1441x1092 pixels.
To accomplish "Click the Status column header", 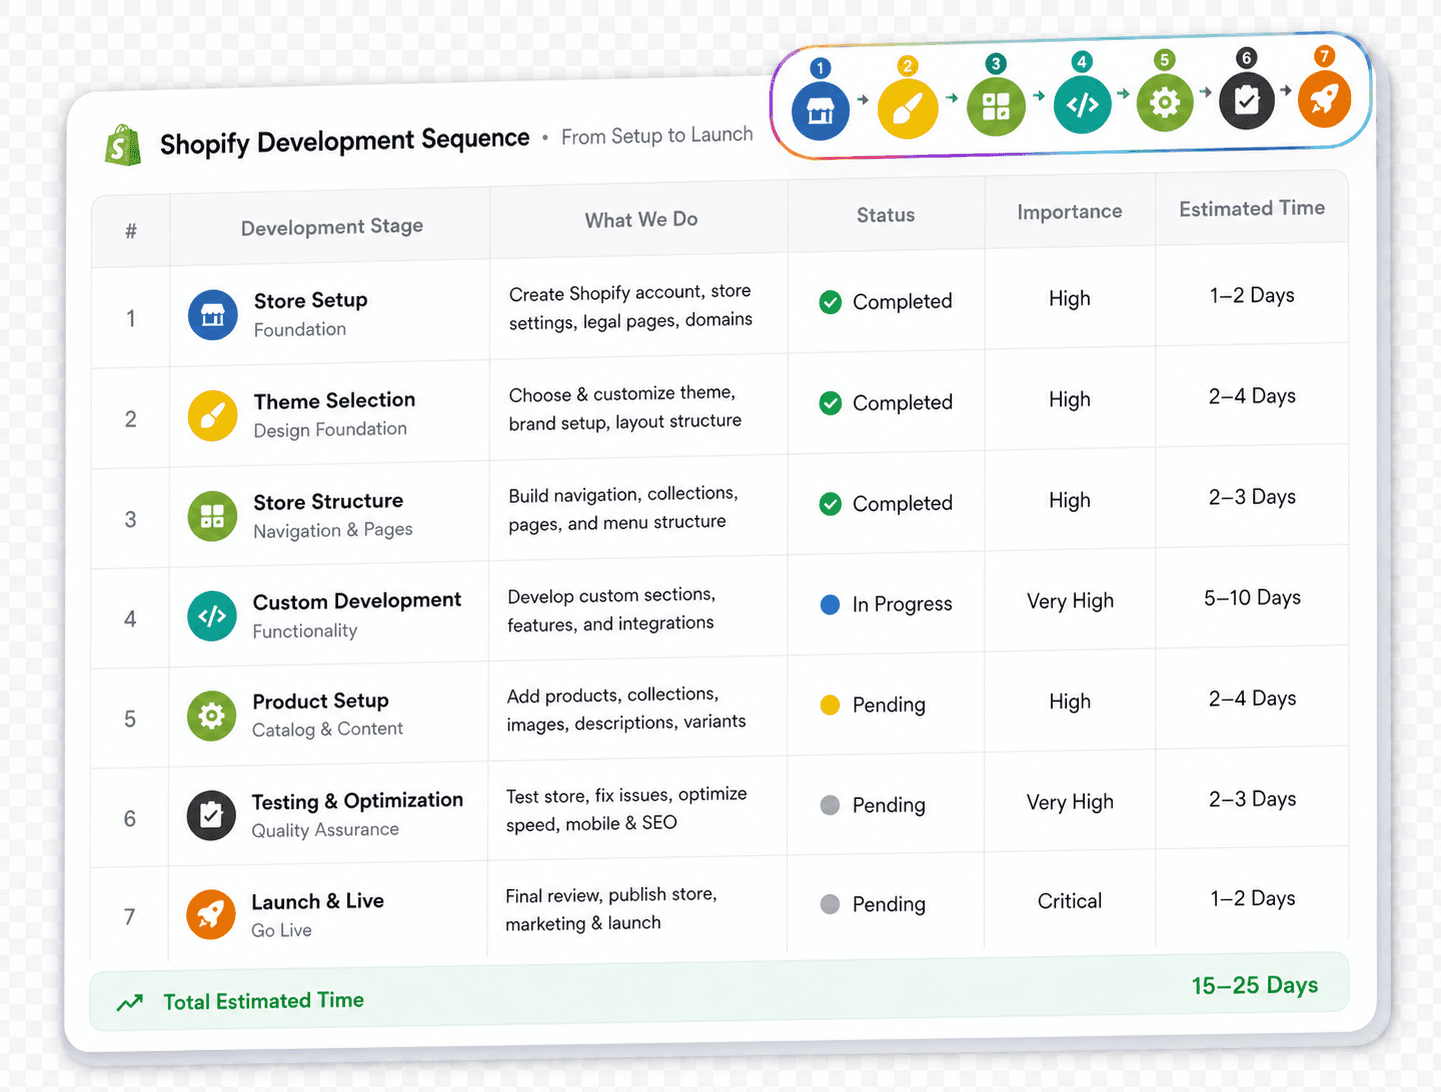I will (x=886, y=215).
